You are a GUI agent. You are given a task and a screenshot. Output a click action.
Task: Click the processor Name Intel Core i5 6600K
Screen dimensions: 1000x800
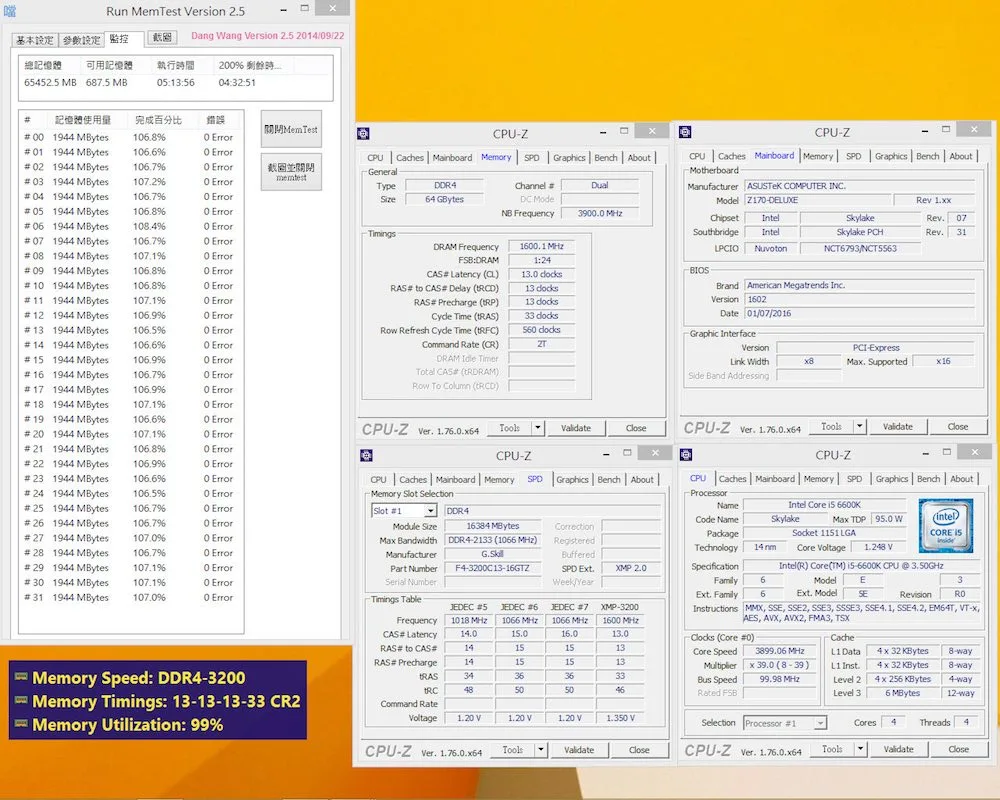pos(825,505)
